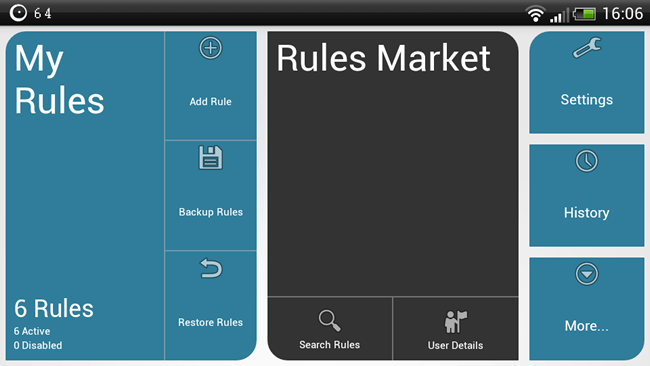This screenshot has height=366, width=650.
Task: Click the wrench Settings icon
Action: (587, 47)
